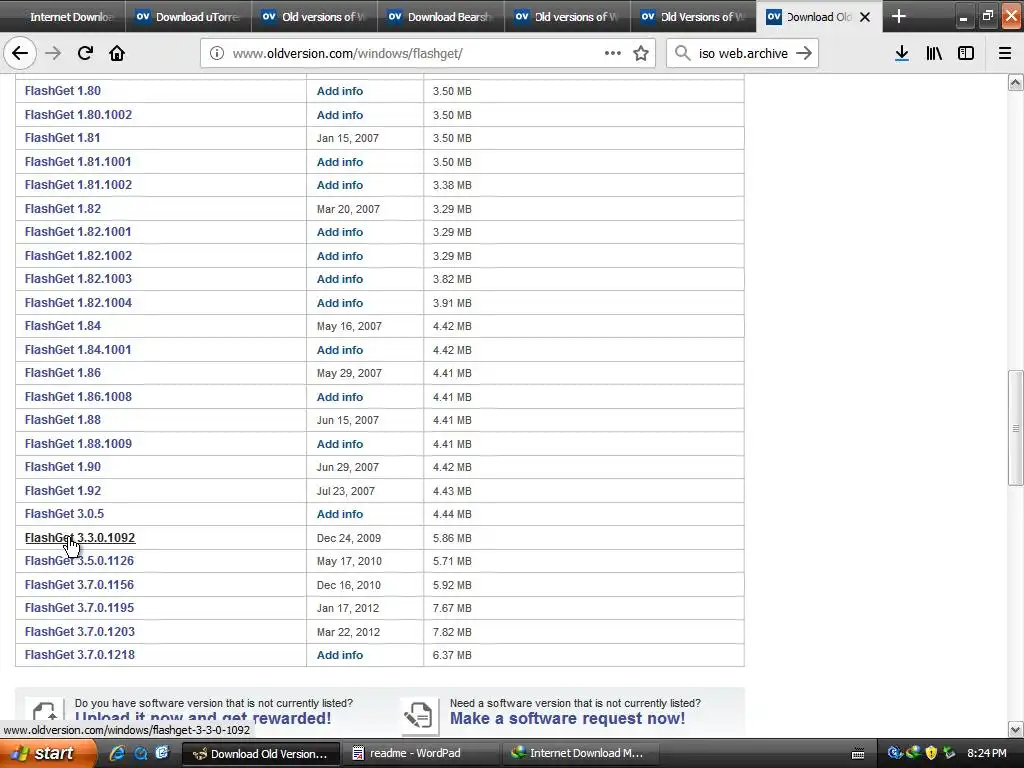Image resolution: width=1024 pixels, height=768 pixels.
Task: Select Download Old Version taskbar button
Action: (261, 753)
